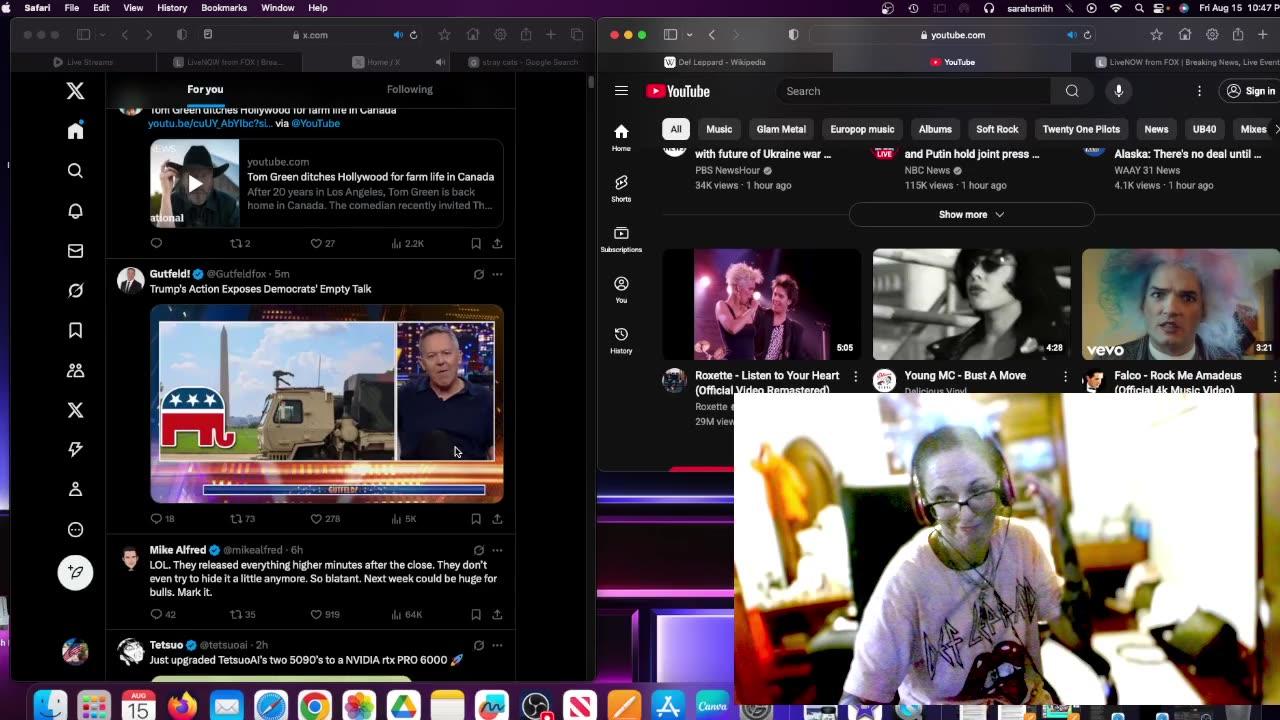Screen dimensions: 1280x720
Task: Select the All filter chip on YouTube
Action: pyautogui.click(x=676, y=129)
